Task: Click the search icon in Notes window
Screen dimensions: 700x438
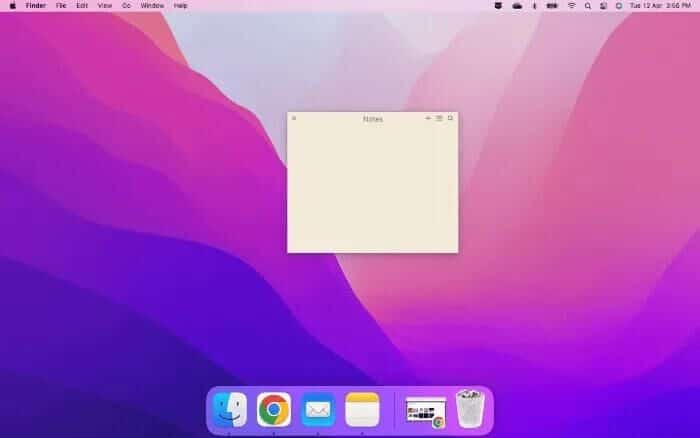Action: [x=450, y=118]
